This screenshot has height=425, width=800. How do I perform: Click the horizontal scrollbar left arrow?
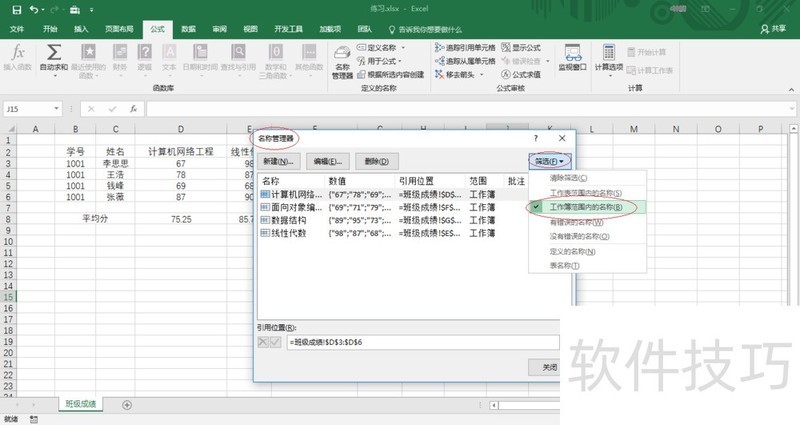pyautogui.click(x=493, y=405)
